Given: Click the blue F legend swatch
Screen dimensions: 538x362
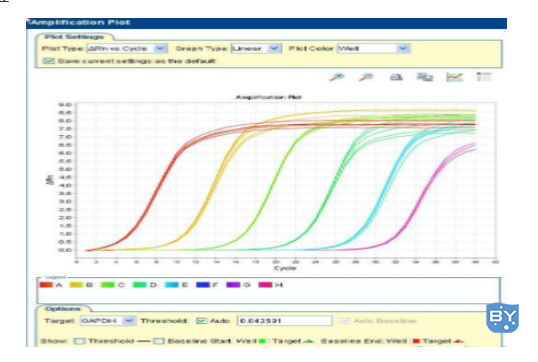Looking at the screenshot, I should point(203,285).
